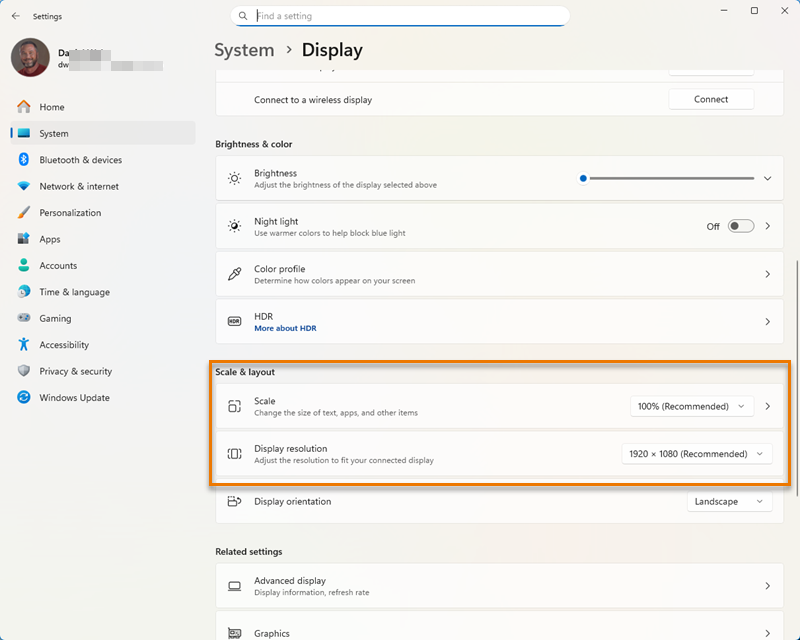Screen dimensions: 800x640
Task: Open Privacy & security settings
Action: [x=103, y=371]
